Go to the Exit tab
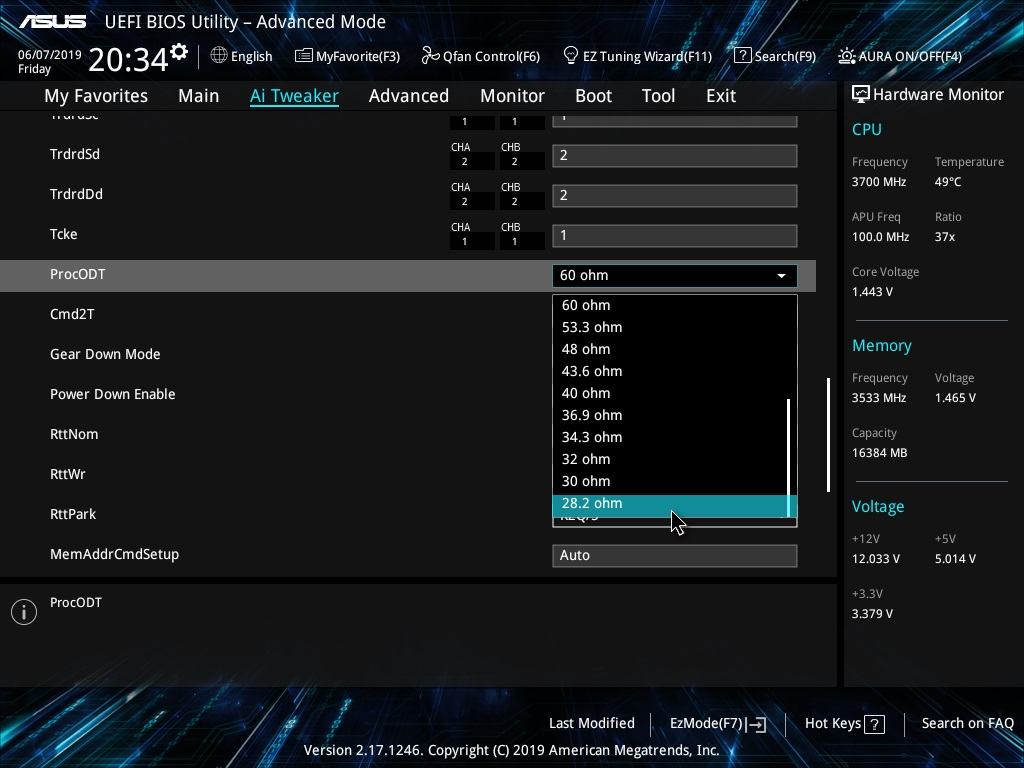This screenshot has height=768, width=1024. (x=721, y=95)
